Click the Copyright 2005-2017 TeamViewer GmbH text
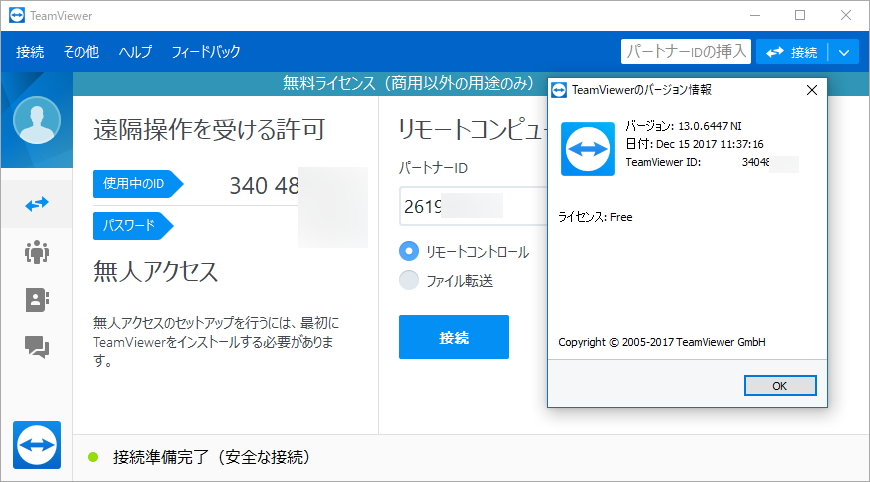The height and width of the screenshot is (482, 870). tap(662, 342)
